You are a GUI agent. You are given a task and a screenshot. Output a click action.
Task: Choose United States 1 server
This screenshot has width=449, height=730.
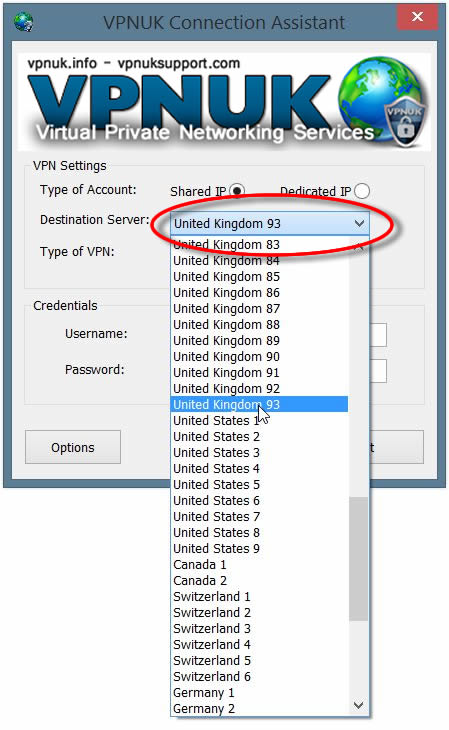pos(259,420)
